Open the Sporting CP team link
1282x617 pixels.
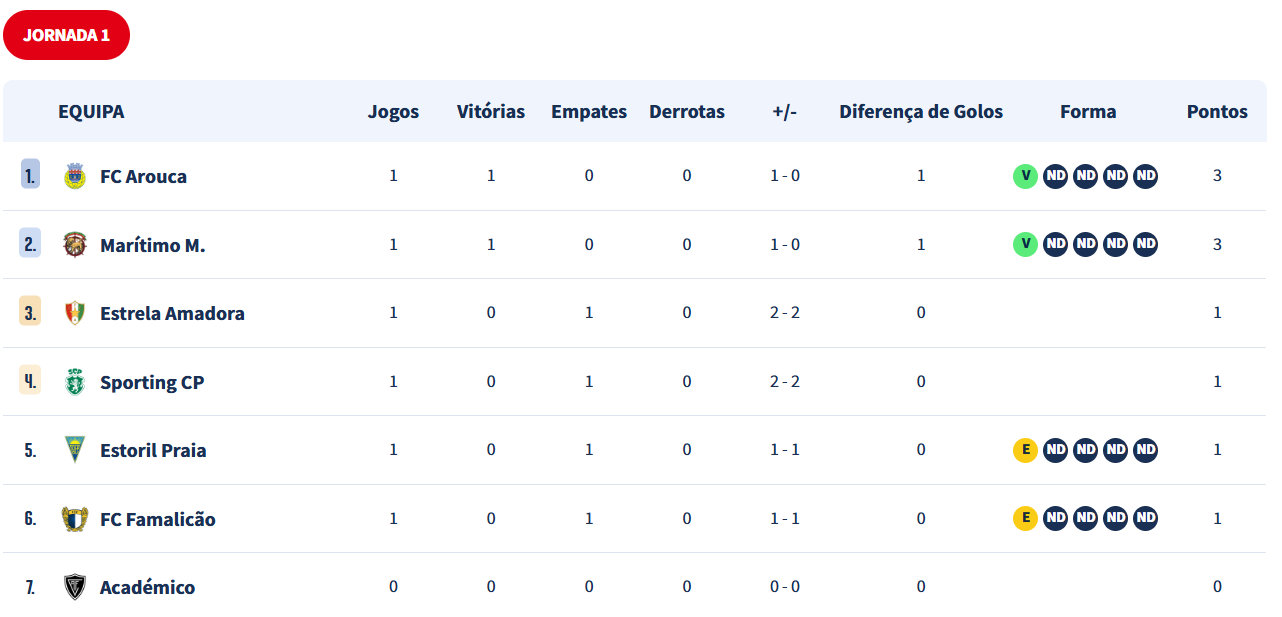(152, 382)
